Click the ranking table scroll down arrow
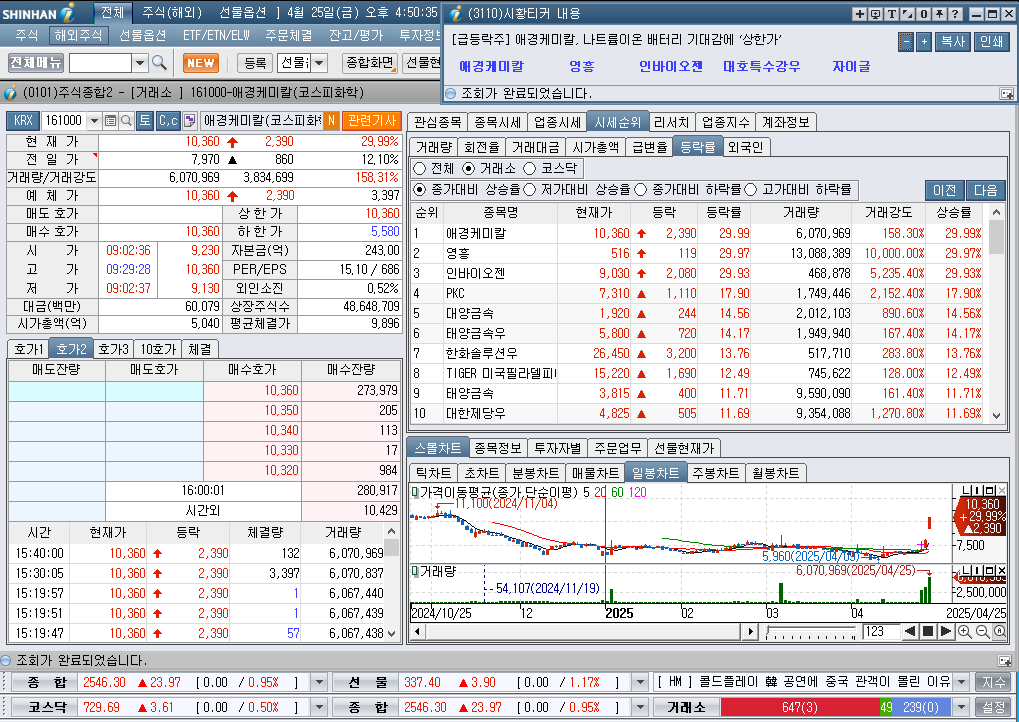The image size is (1019, 722). point(996,417)
